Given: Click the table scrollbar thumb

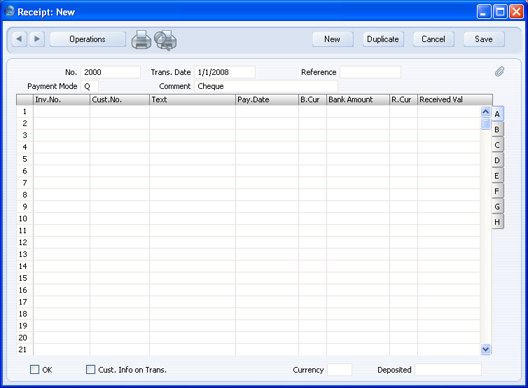Looking at the screenshot, I should 486,123.
